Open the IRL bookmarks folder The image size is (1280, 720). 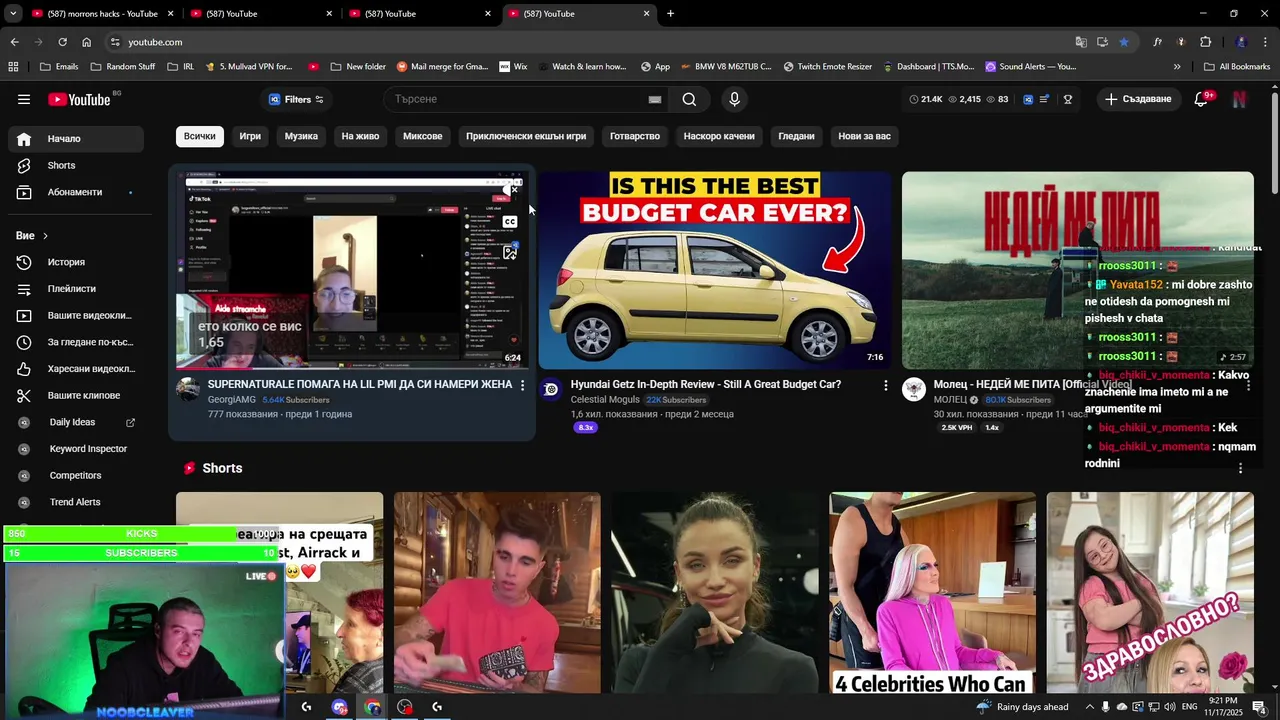click(x=181, y=67)
